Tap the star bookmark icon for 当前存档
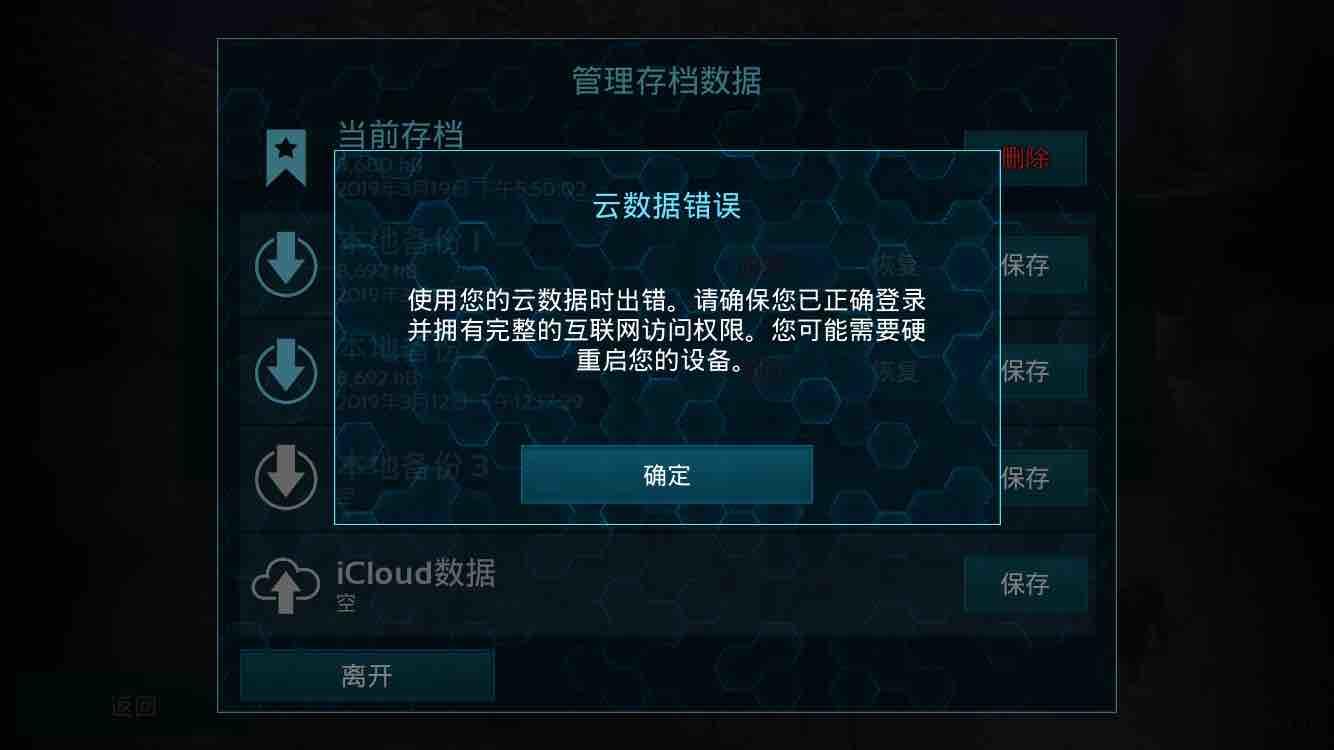This screenshot has width=1334, height=750. [286, 158]
